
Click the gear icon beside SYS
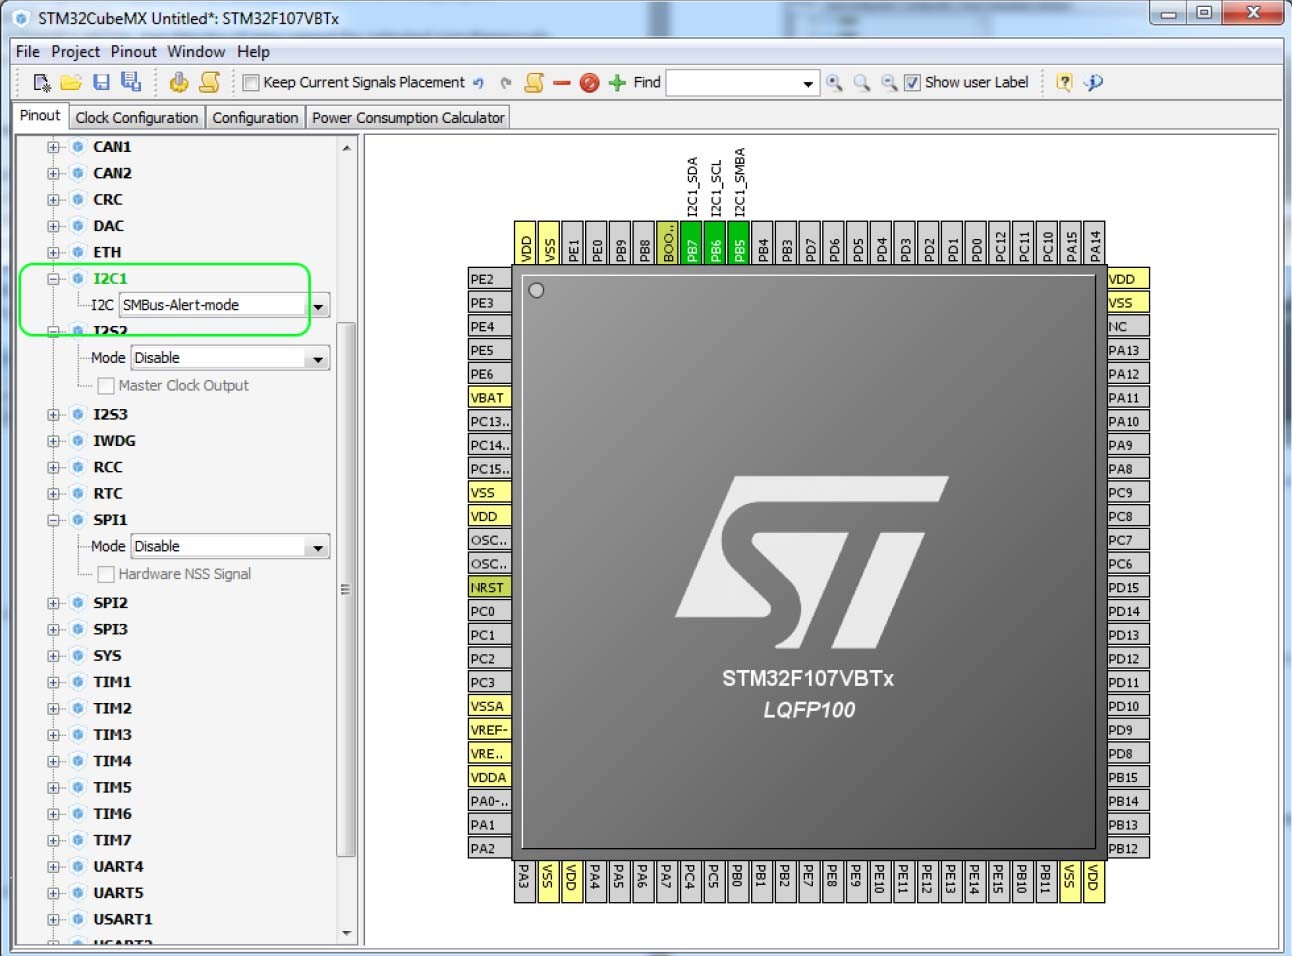[77, 656]
